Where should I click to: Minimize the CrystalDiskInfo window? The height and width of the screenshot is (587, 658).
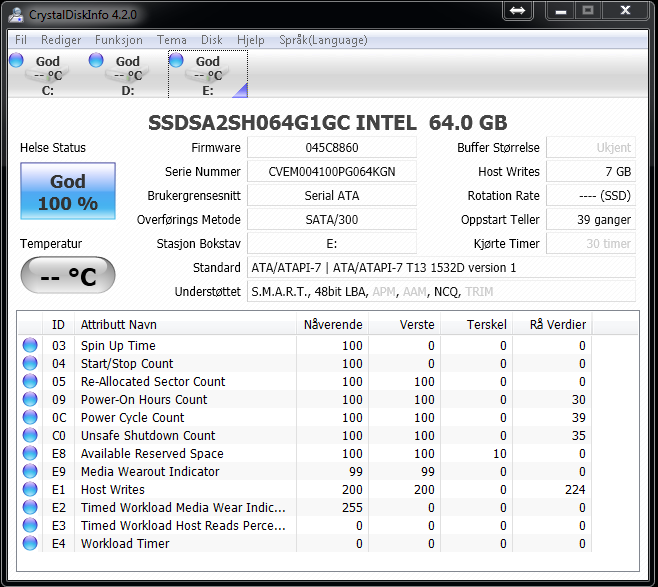561,10
